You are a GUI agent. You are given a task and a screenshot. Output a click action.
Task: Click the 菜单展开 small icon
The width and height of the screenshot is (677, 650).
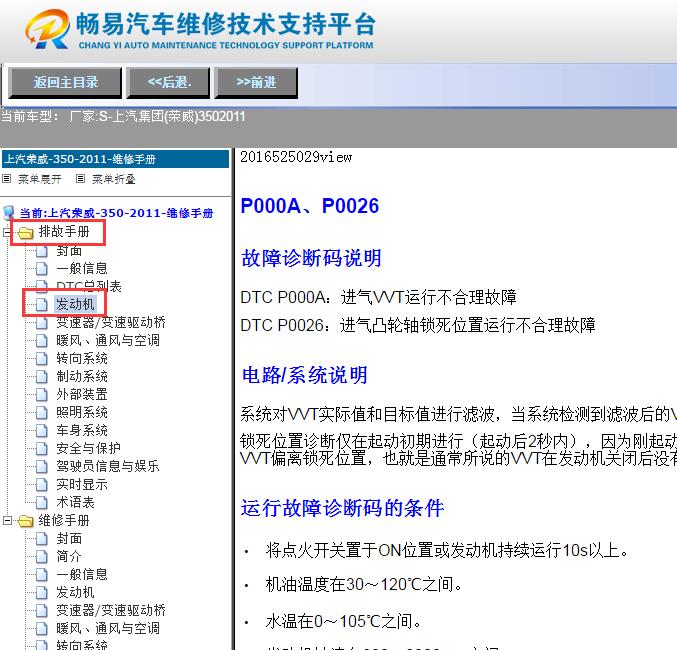(x=6, y=178)
